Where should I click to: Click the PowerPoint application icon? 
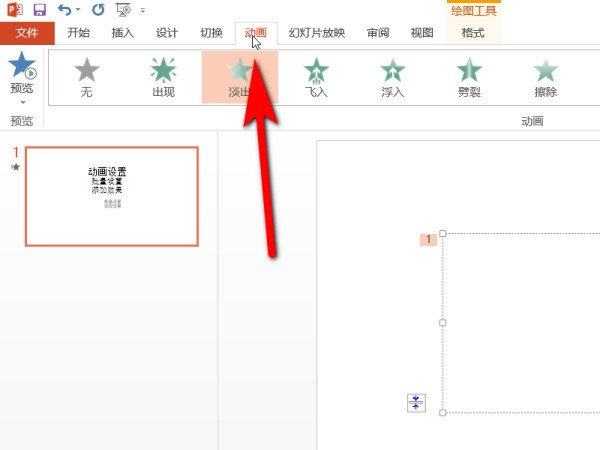point(15,9)
